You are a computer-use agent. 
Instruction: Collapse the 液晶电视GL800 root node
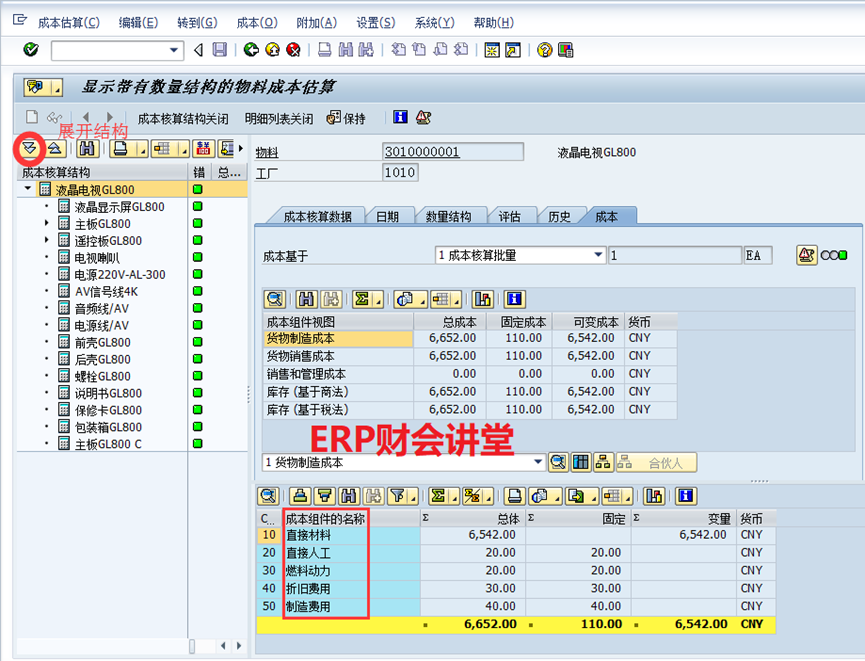coord(28,189)
